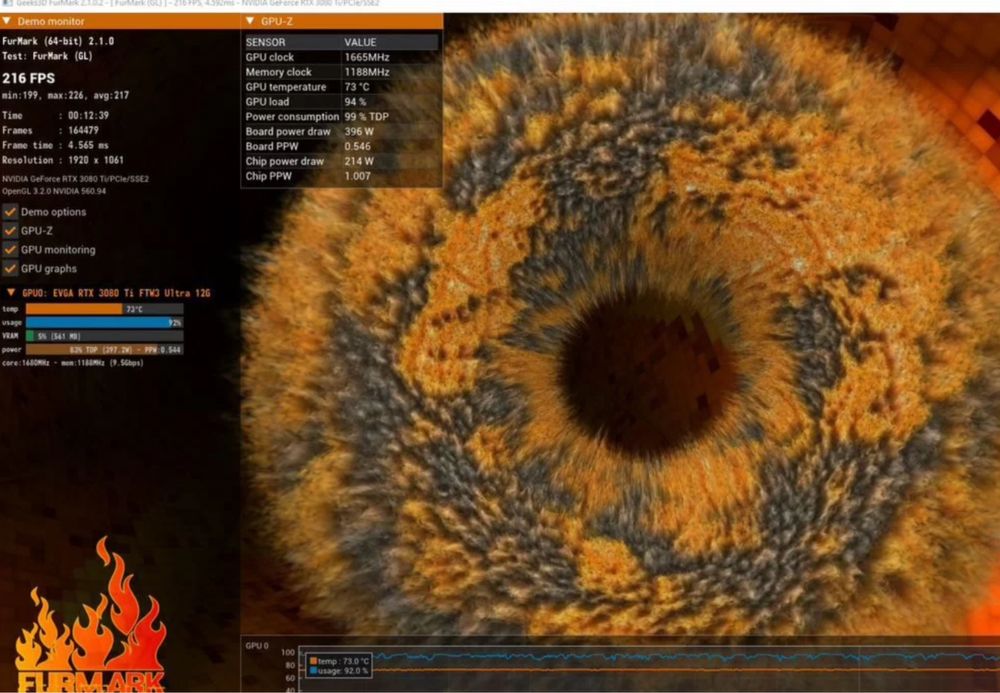Click the FurMark flame logo

[89, 616]
